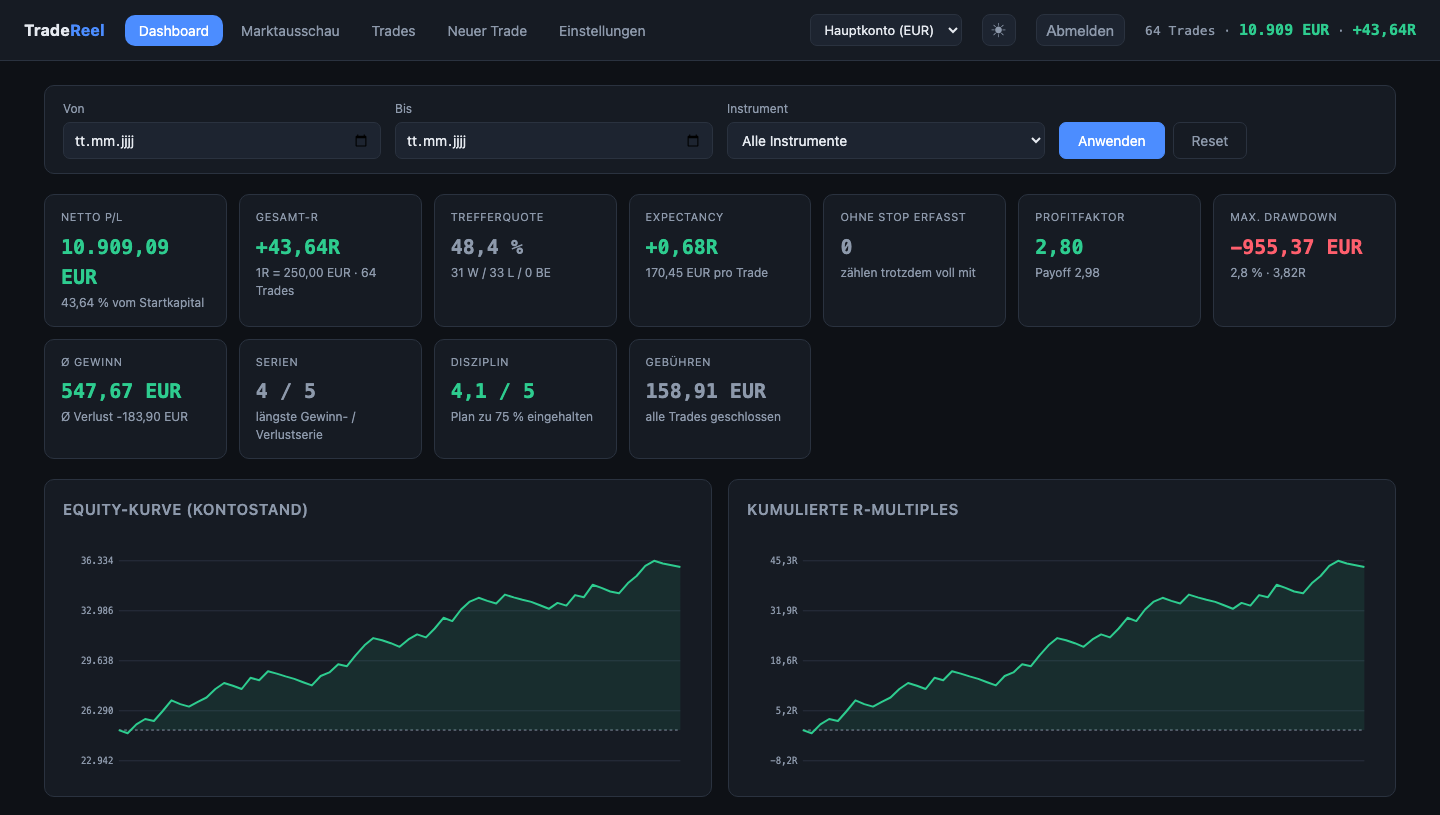Viewport: 1440px width, 815px height.
Task: Click the text 'Payoff 2,98'
Action: 1067,272
